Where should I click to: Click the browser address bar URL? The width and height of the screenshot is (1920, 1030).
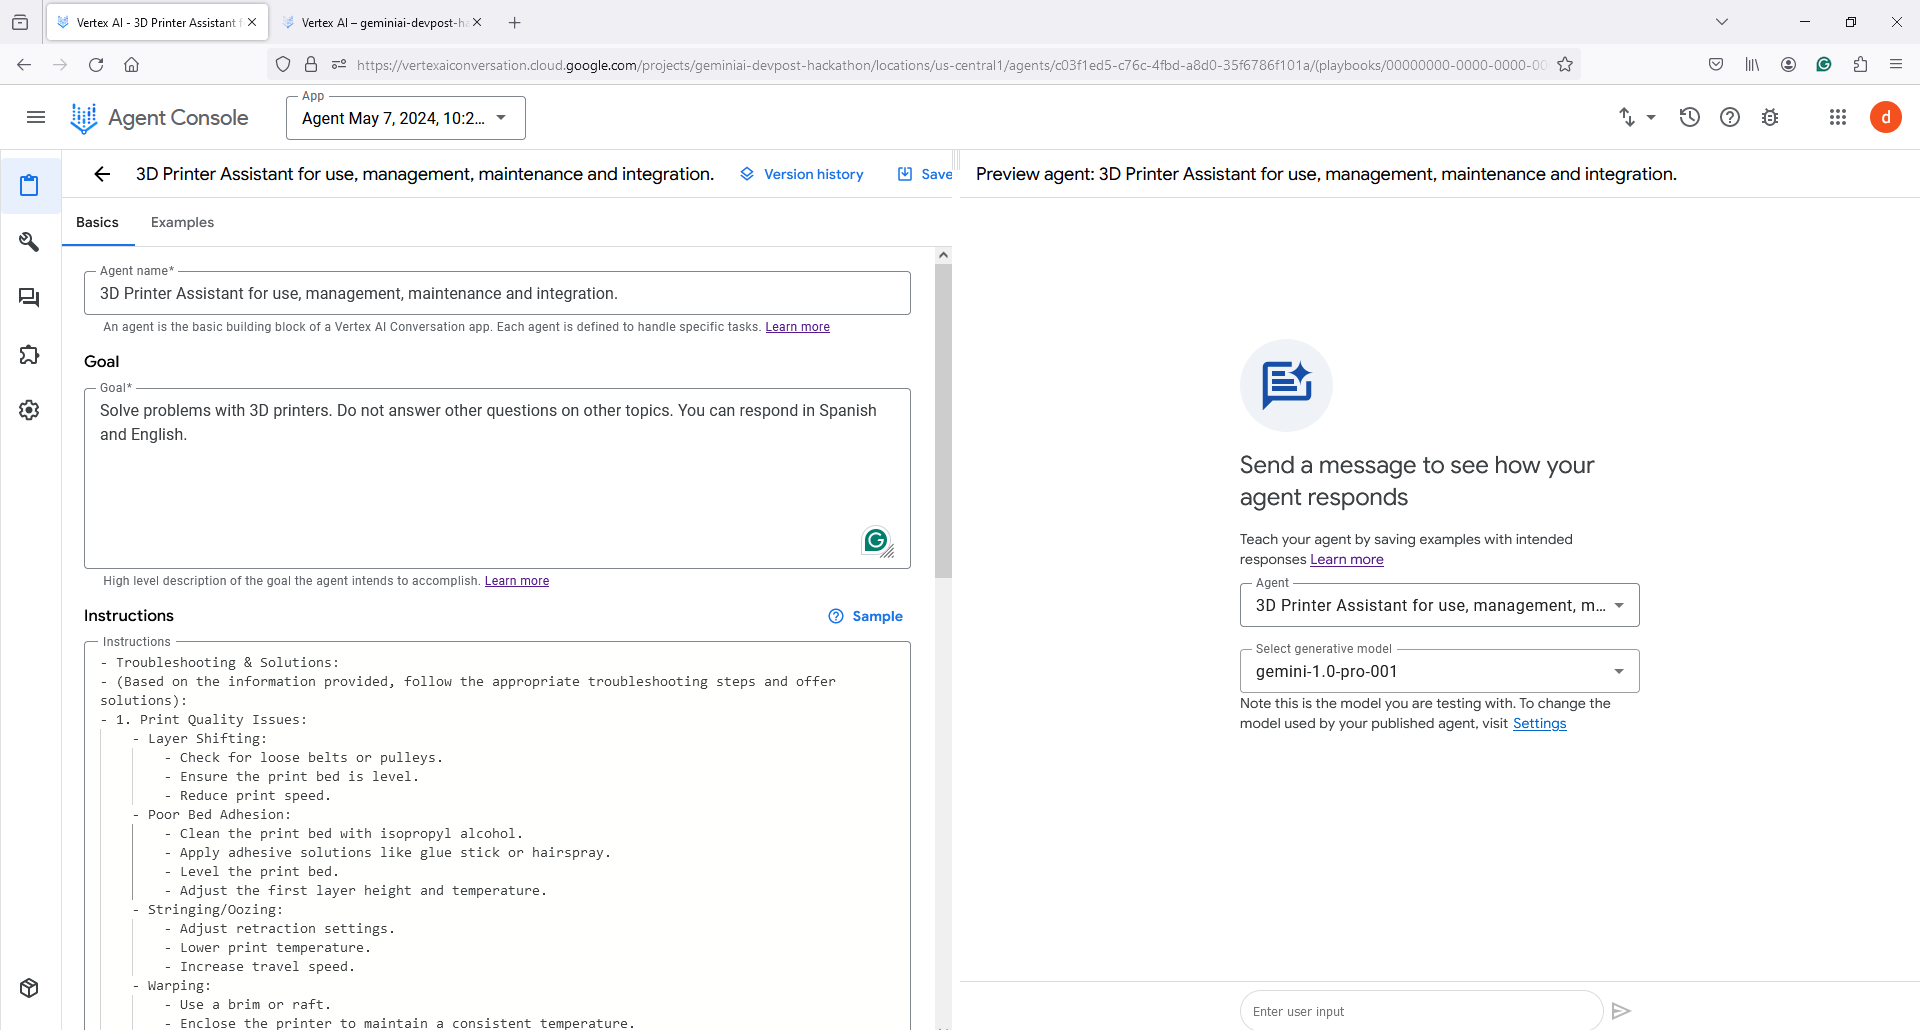950,65
